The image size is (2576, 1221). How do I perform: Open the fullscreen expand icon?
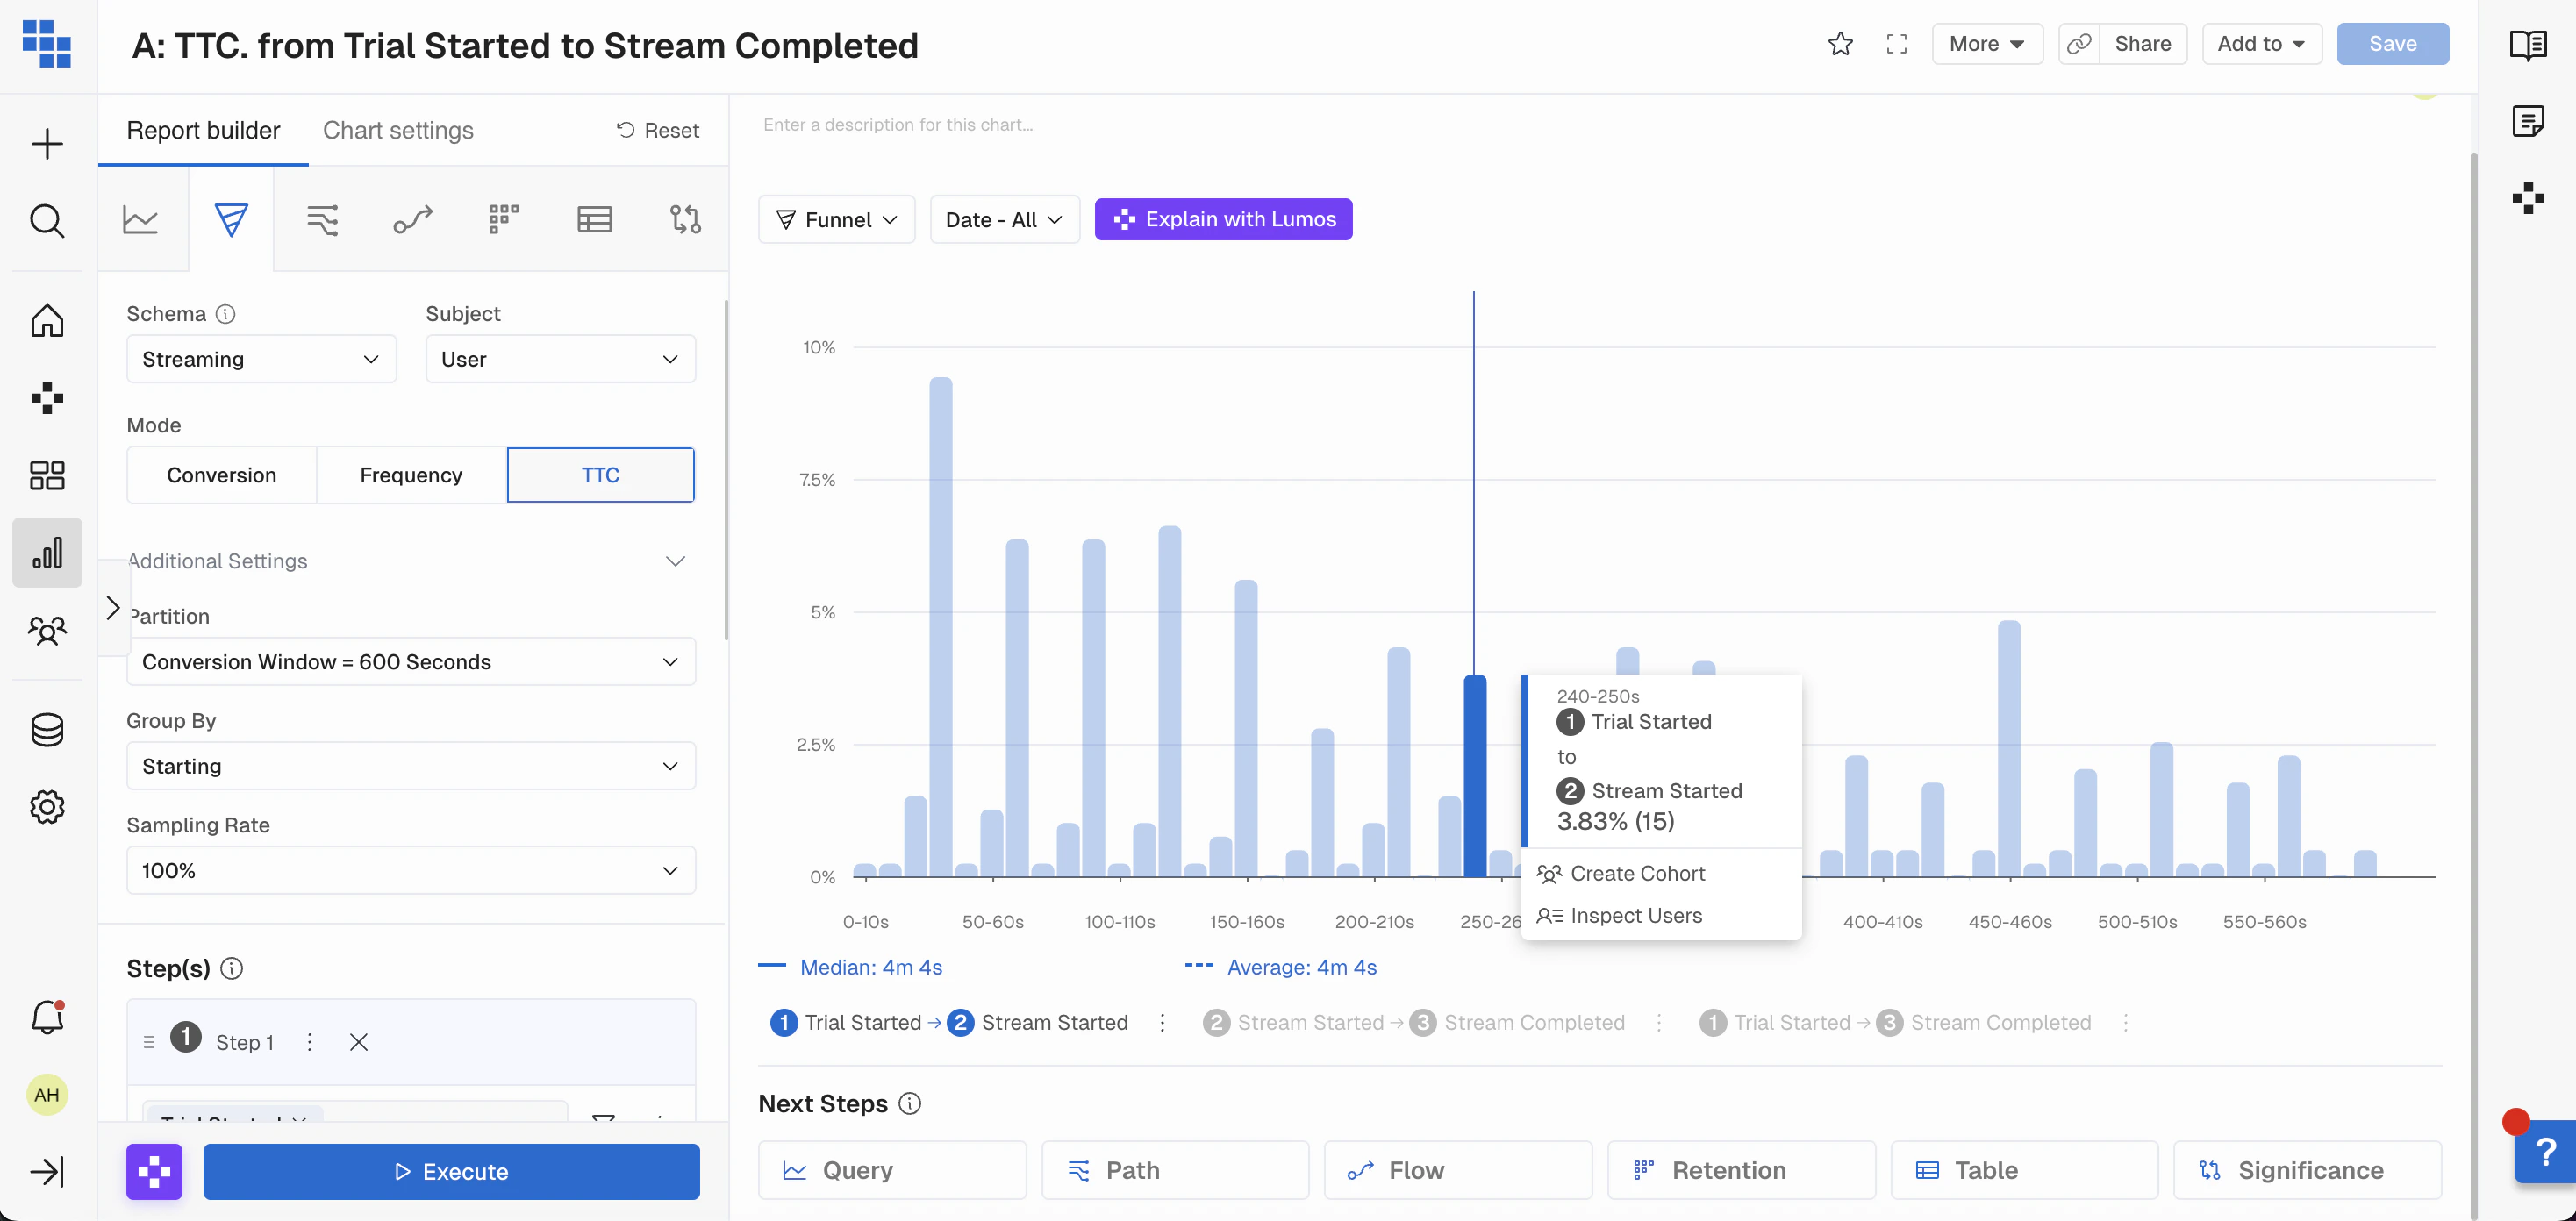coord(1896,44)
